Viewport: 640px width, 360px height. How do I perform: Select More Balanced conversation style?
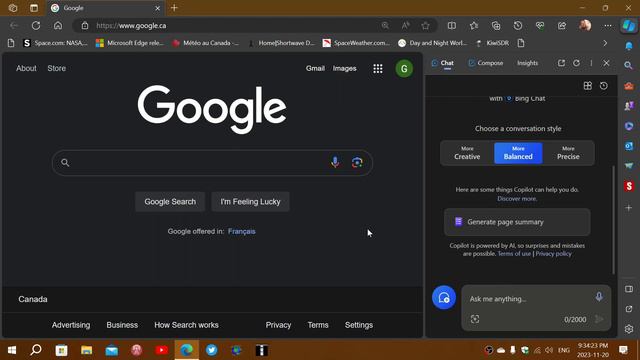tap(518, 153)
